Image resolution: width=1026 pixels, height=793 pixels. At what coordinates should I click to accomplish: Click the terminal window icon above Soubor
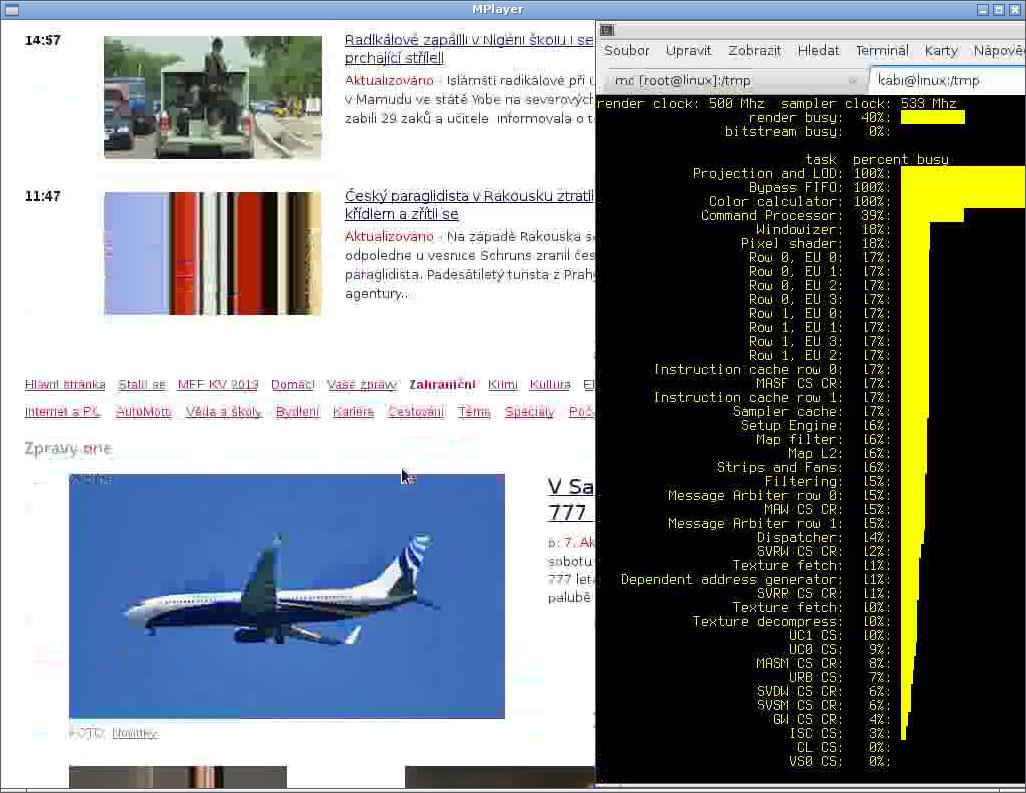[x=607, y=30]
